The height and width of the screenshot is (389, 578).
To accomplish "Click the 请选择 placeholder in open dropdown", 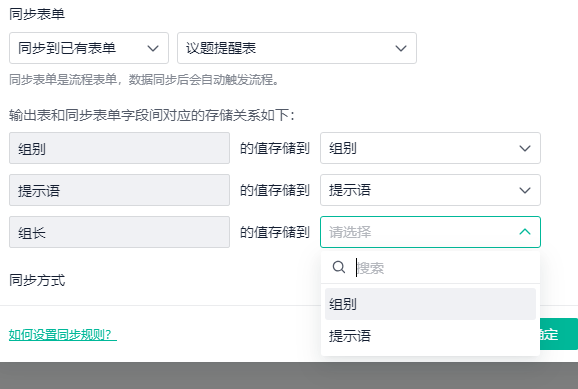I will point(350,232).
